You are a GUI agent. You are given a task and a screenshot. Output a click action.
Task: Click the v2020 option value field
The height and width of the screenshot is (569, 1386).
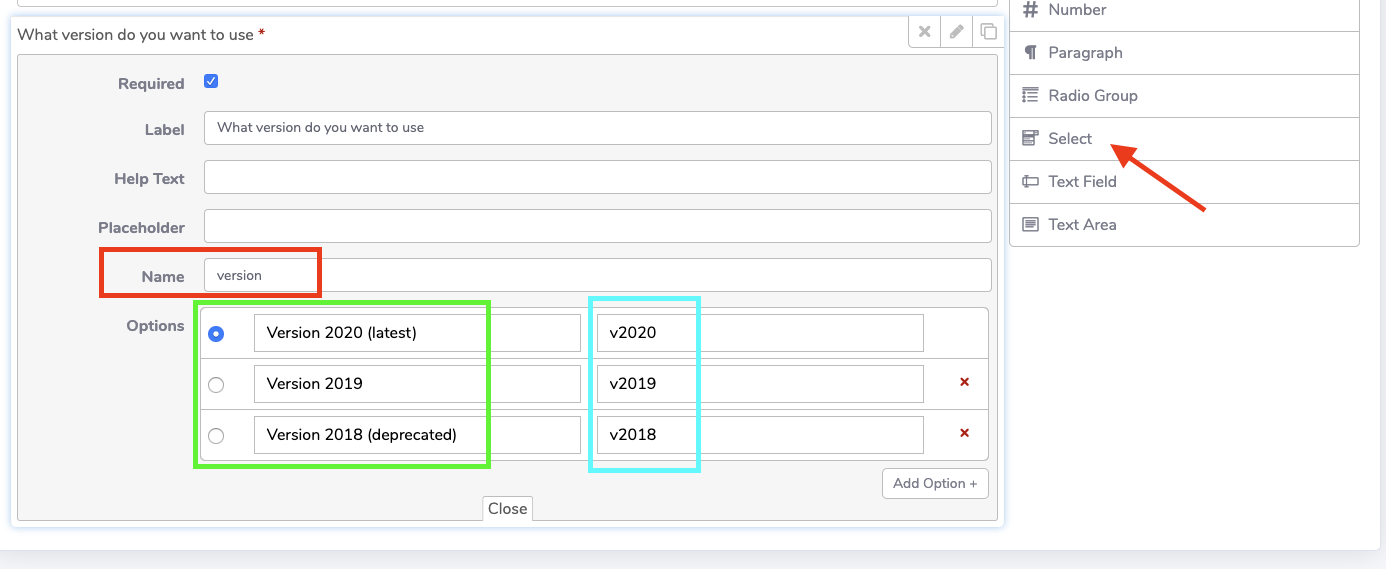click(759, 333)
